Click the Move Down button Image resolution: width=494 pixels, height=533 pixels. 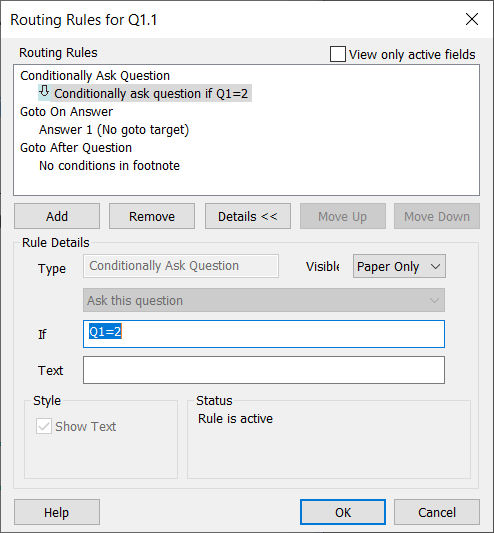(437, 216)
